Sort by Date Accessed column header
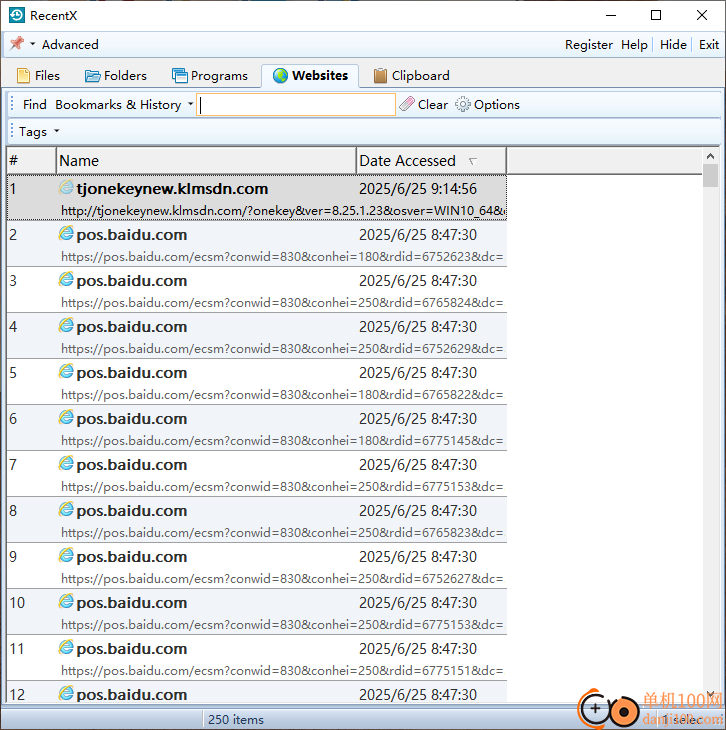The height and width of the screenshot is (730, 726). point(431,161)
